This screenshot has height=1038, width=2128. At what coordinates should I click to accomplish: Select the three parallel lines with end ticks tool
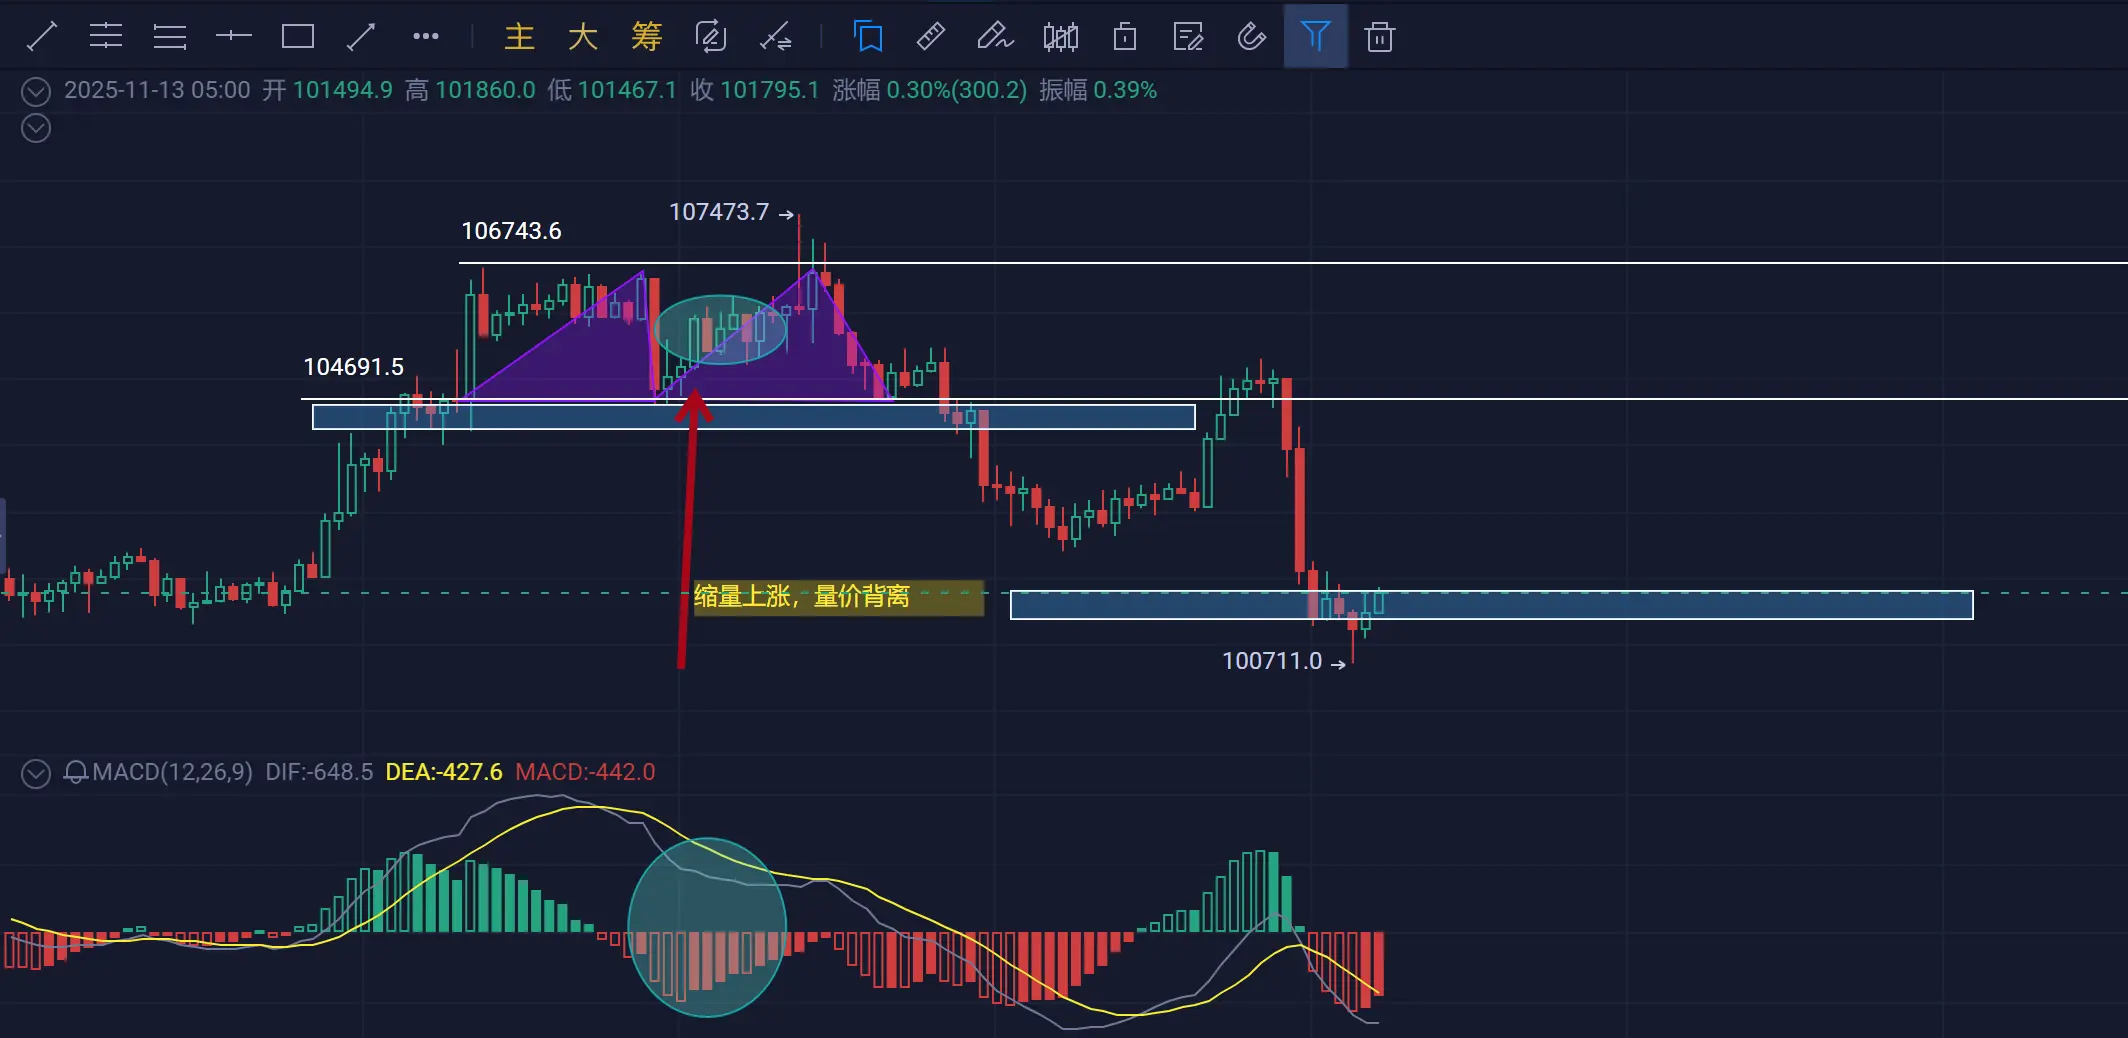point(170,37)
